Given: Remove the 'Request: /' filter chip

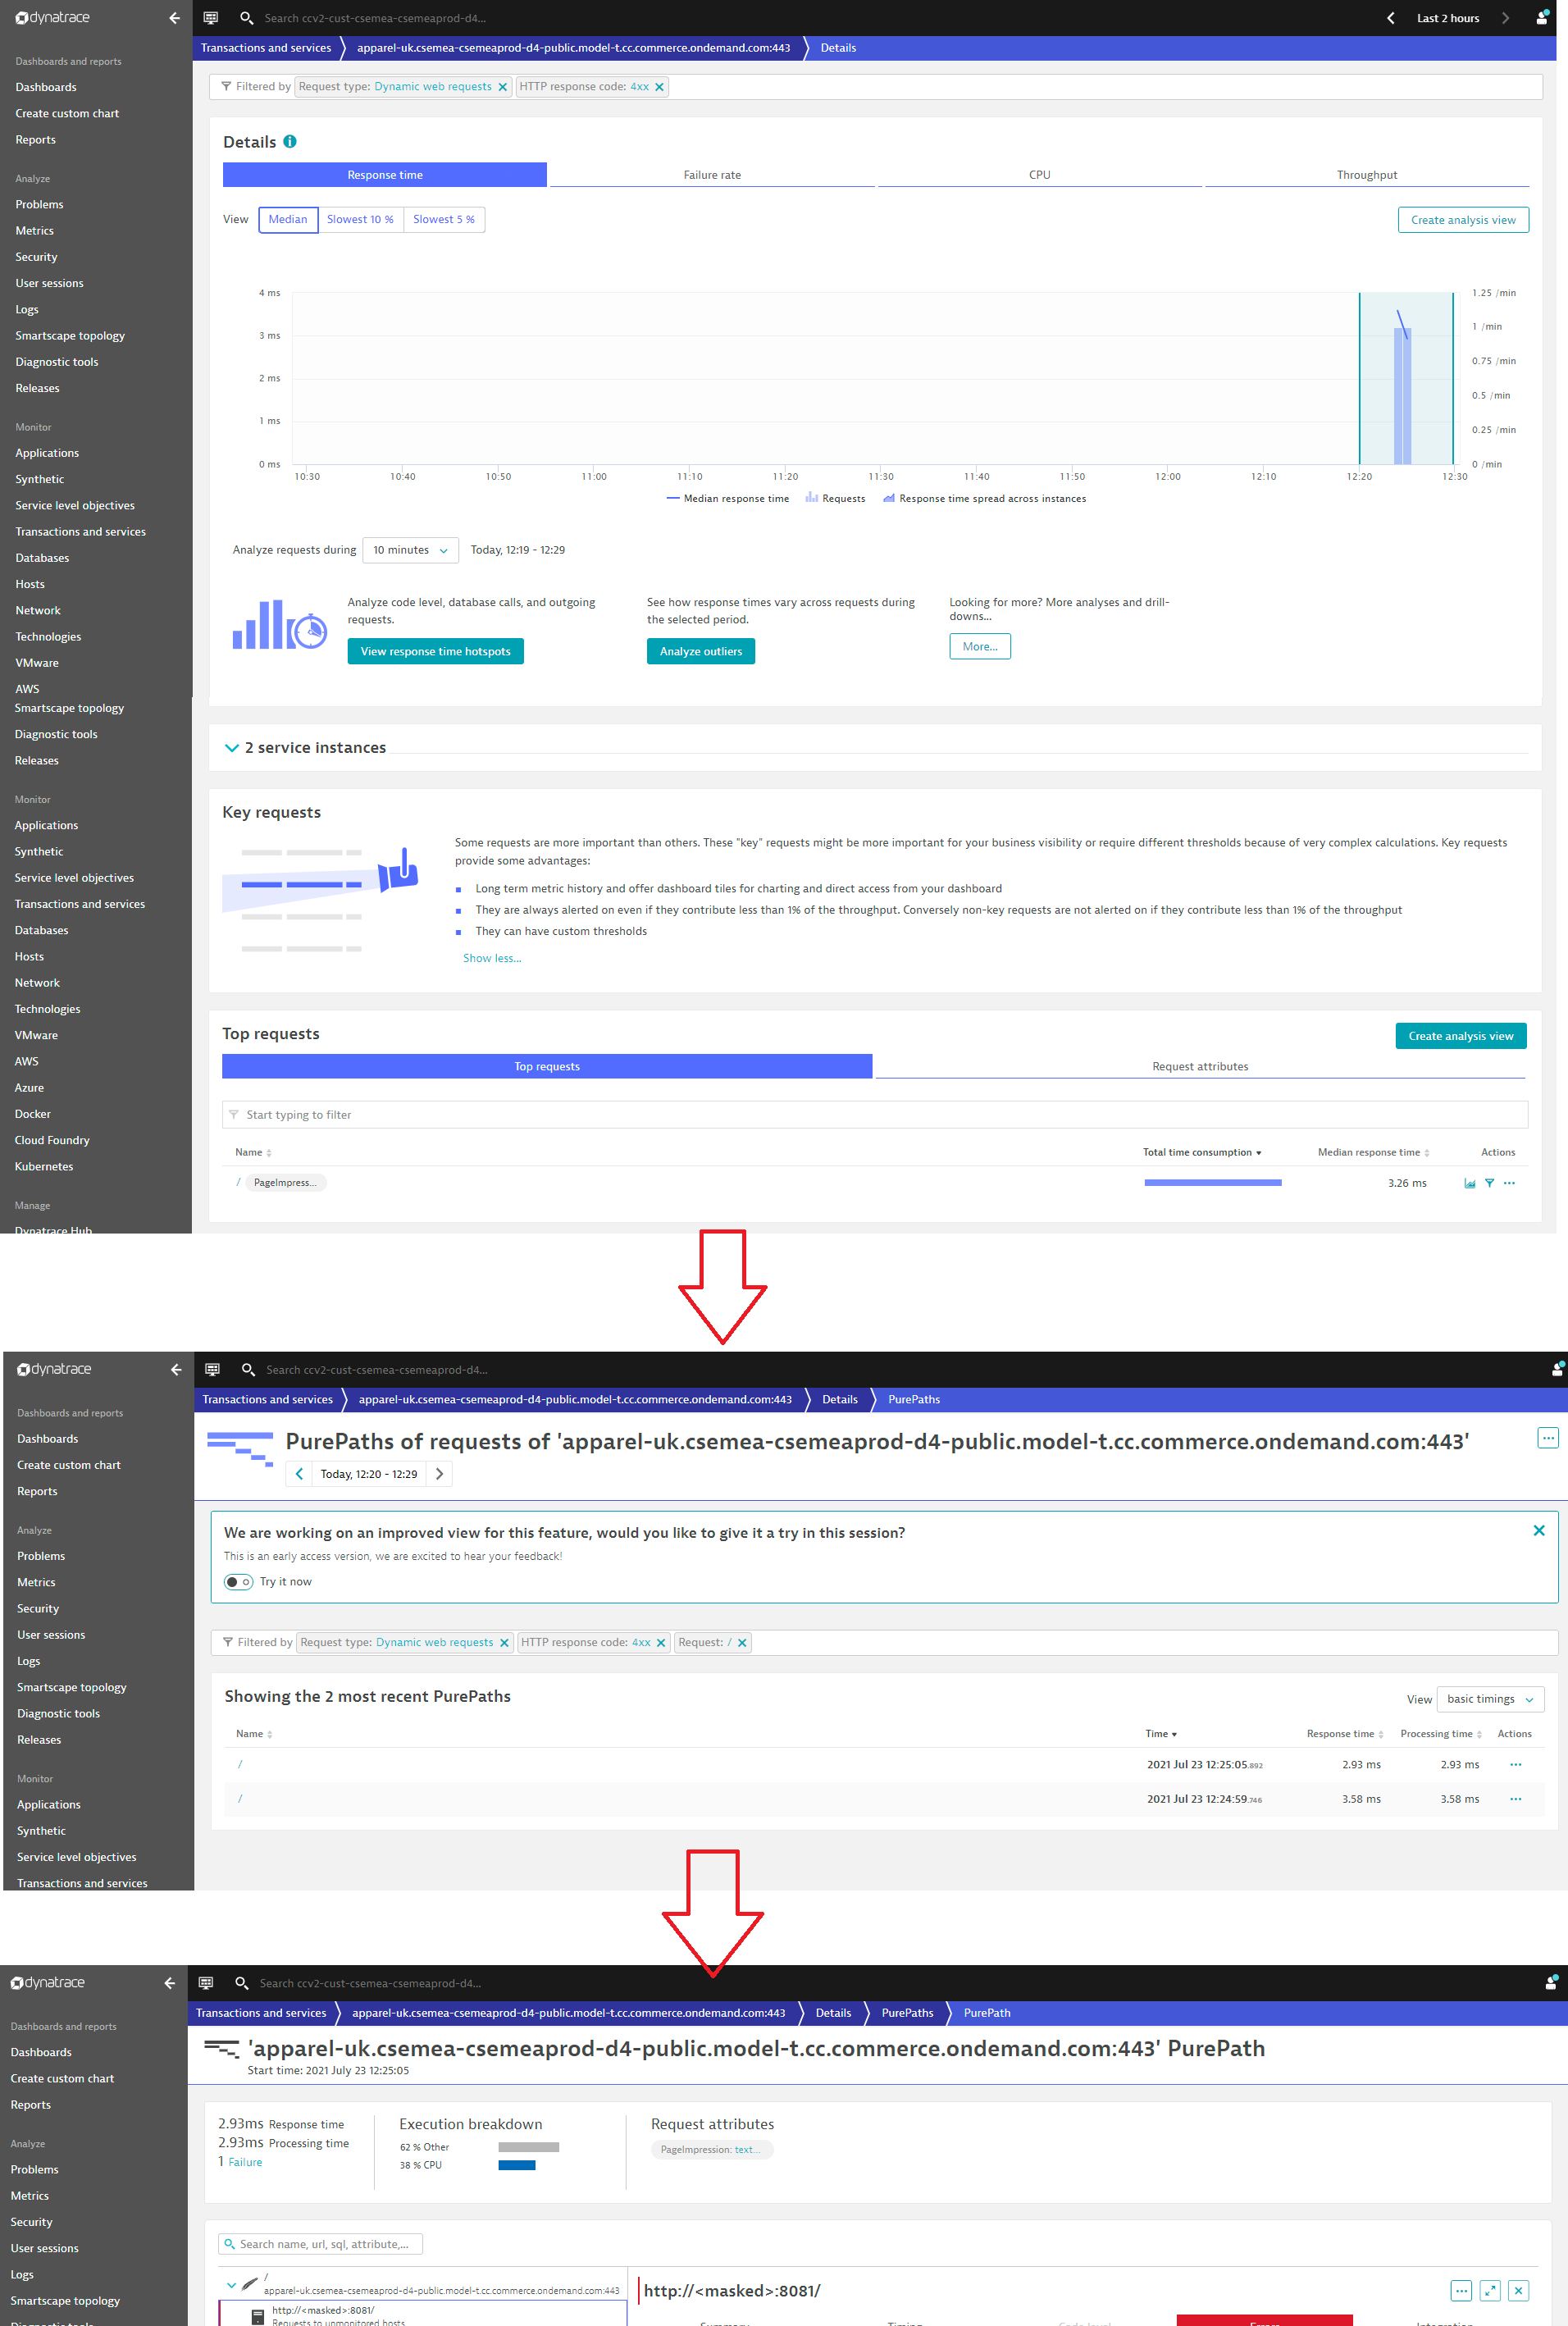Looking at the screenshot, I should pyautogui.click(x=742, y=1643).
